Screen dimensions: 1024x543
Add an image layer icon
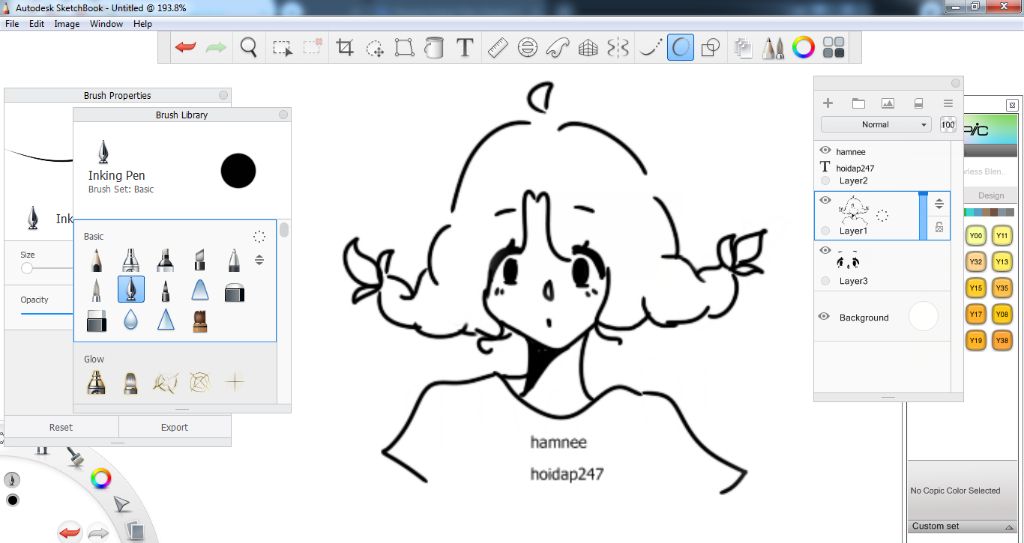point(888,103)
